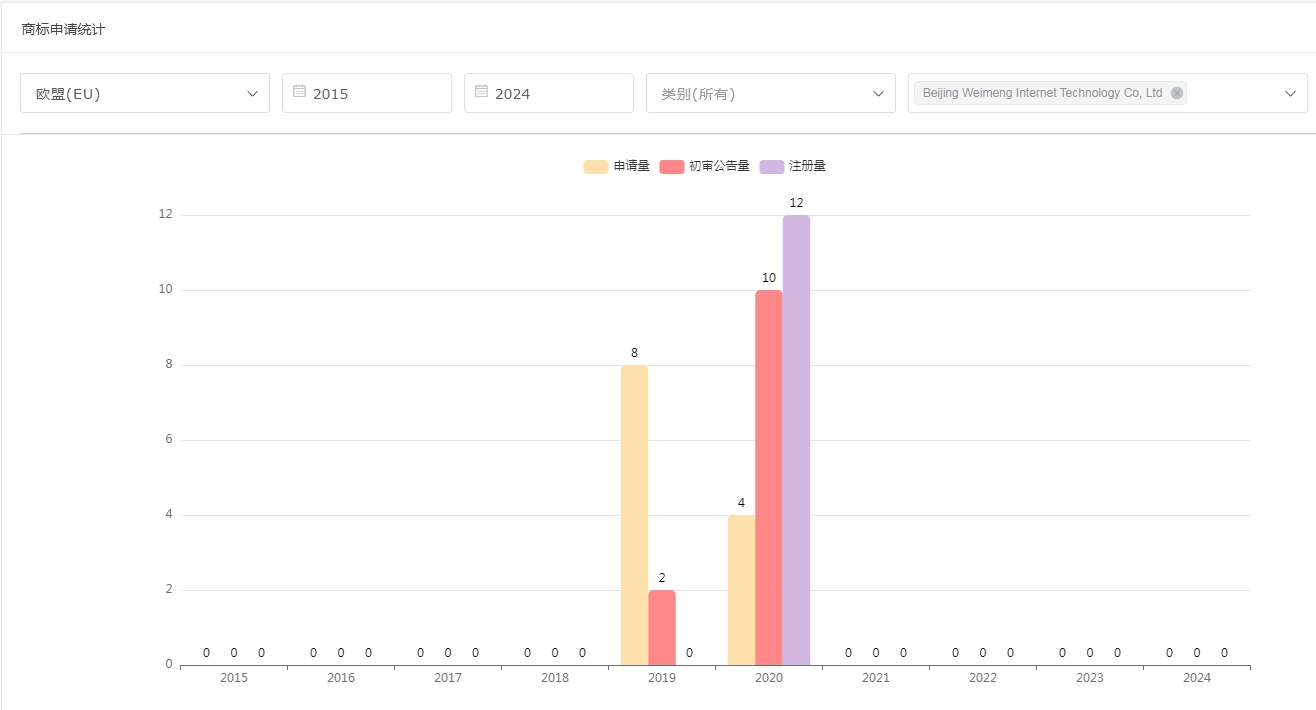Select the 2019 application bar labeled 8

[634, 515]
